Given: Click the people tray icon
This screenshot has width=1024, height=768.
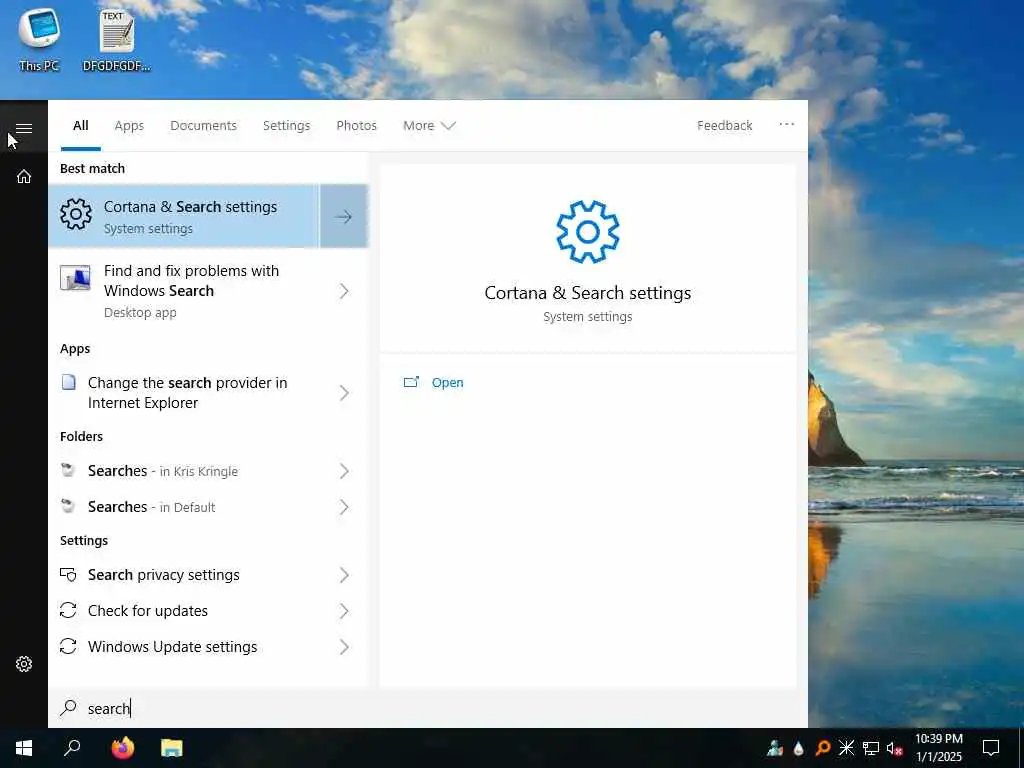Looking at the screenshot, I should 775,748.
